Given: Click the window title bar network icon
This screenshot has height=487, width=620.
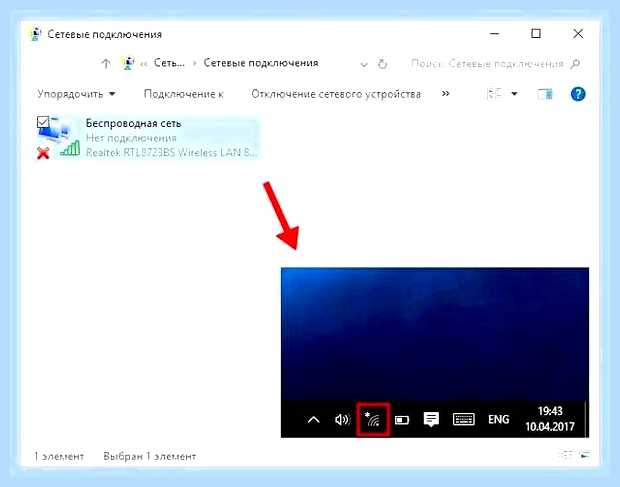Looking at the screenshot, I should coord(35,34).
